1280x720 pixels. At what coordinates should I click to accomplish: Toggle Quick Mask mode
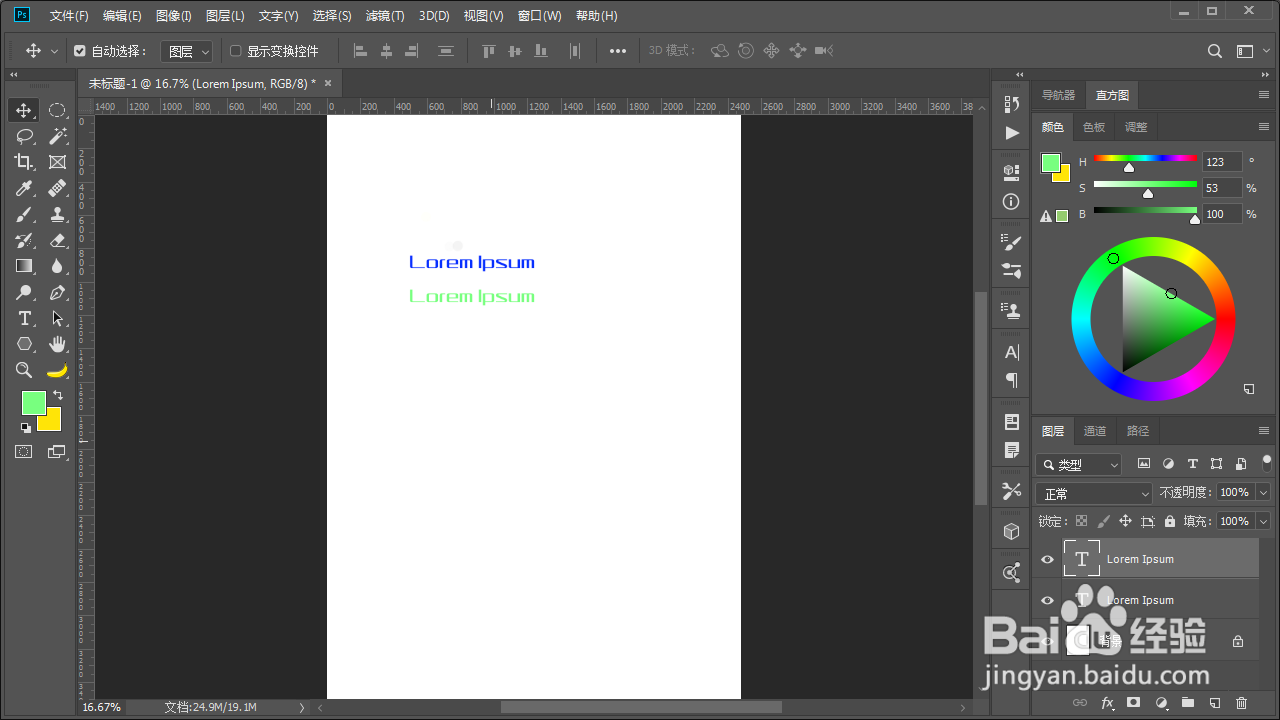pyautogui.click(x=24, y=452)
